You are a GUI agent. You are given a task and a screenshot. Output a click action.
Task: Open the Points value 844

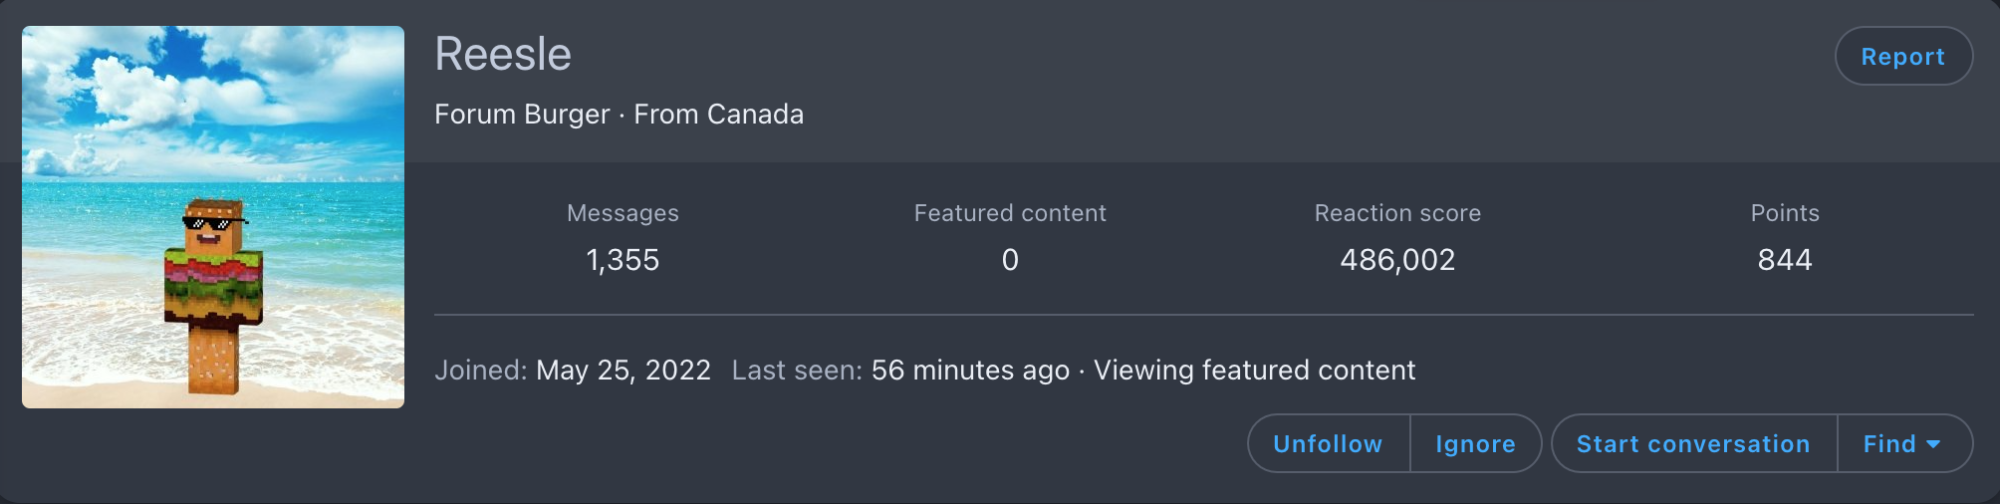(1785, 260)
